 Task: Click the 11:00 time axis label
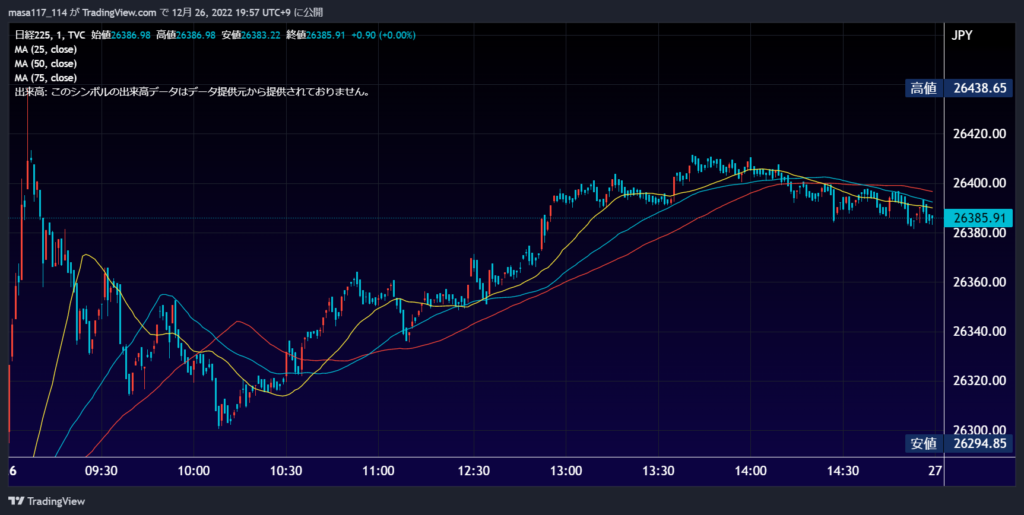tap(379, 471)
